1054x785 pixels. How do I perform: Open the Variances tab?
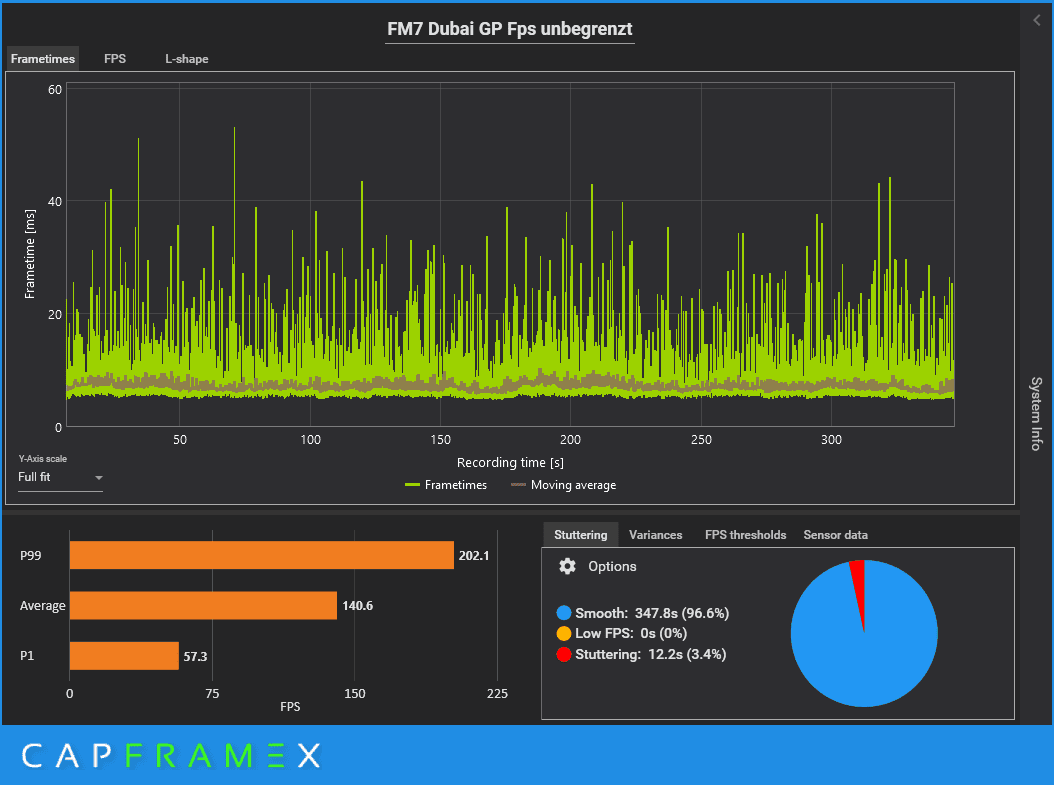tap(655, 535)
